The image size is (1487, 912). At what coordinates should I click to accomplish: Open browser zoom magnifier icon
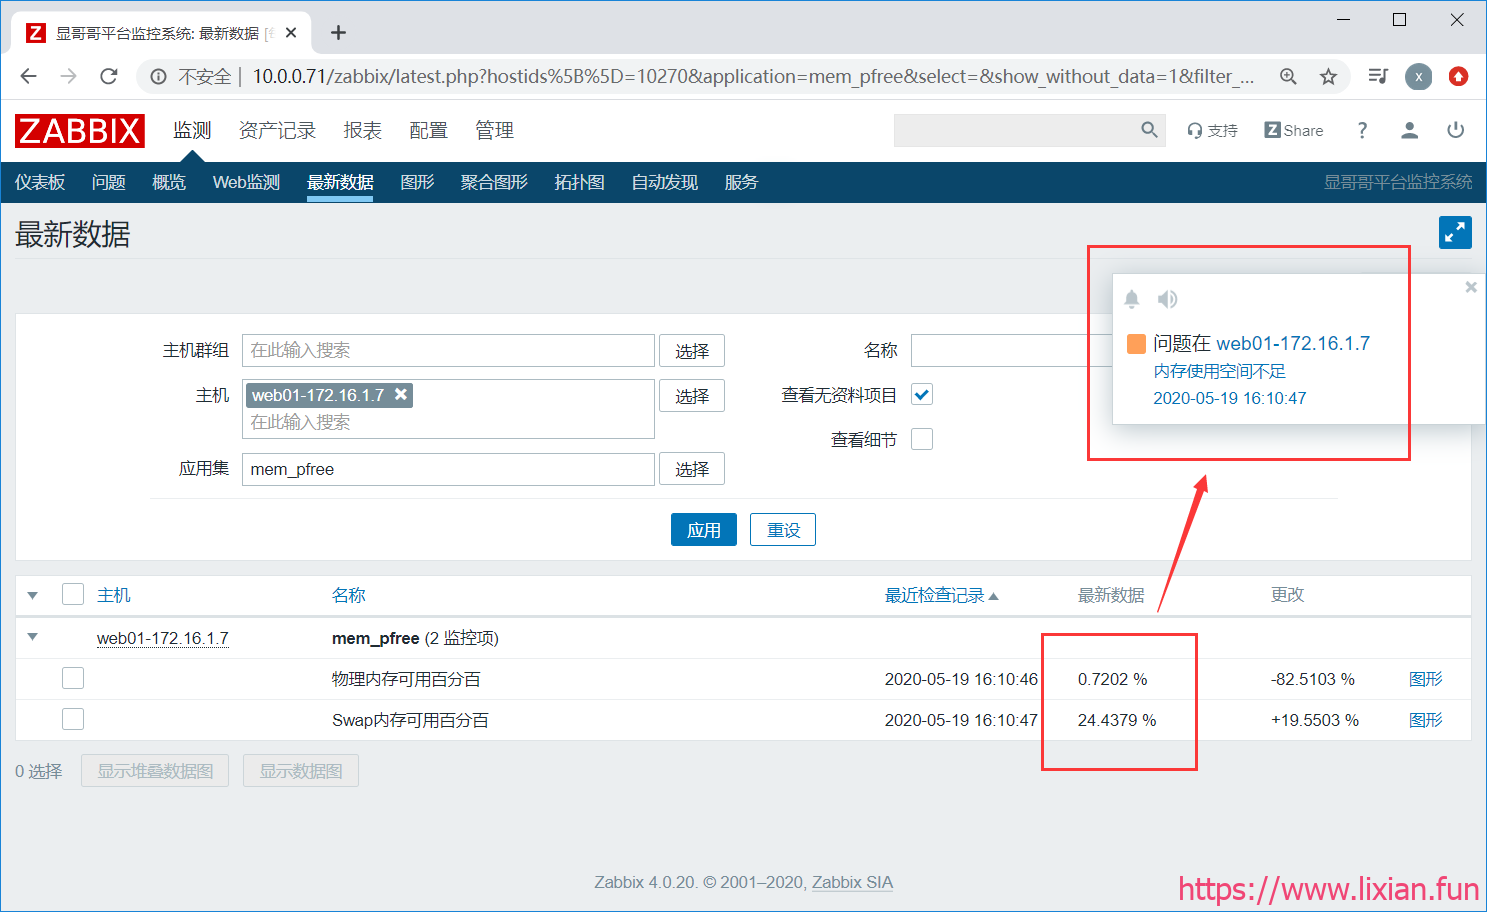pos(1289,76)
